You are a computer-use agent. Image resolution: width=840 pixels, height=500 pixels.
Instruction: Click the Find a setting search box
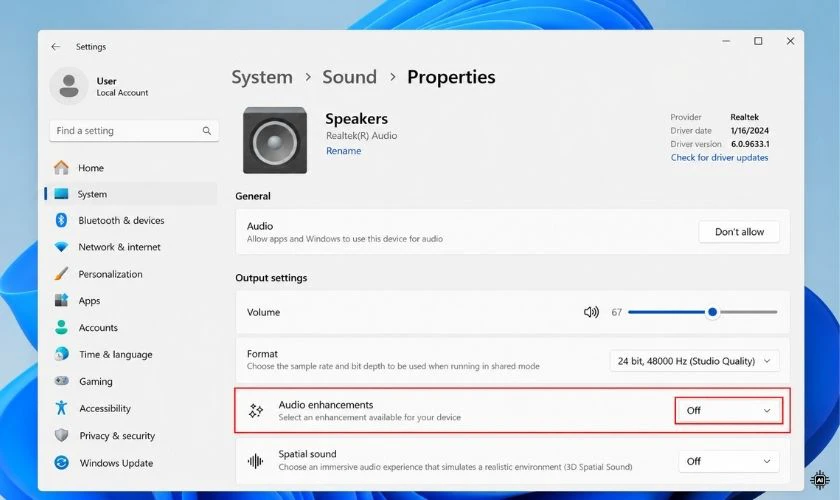(x=134, y=131)
